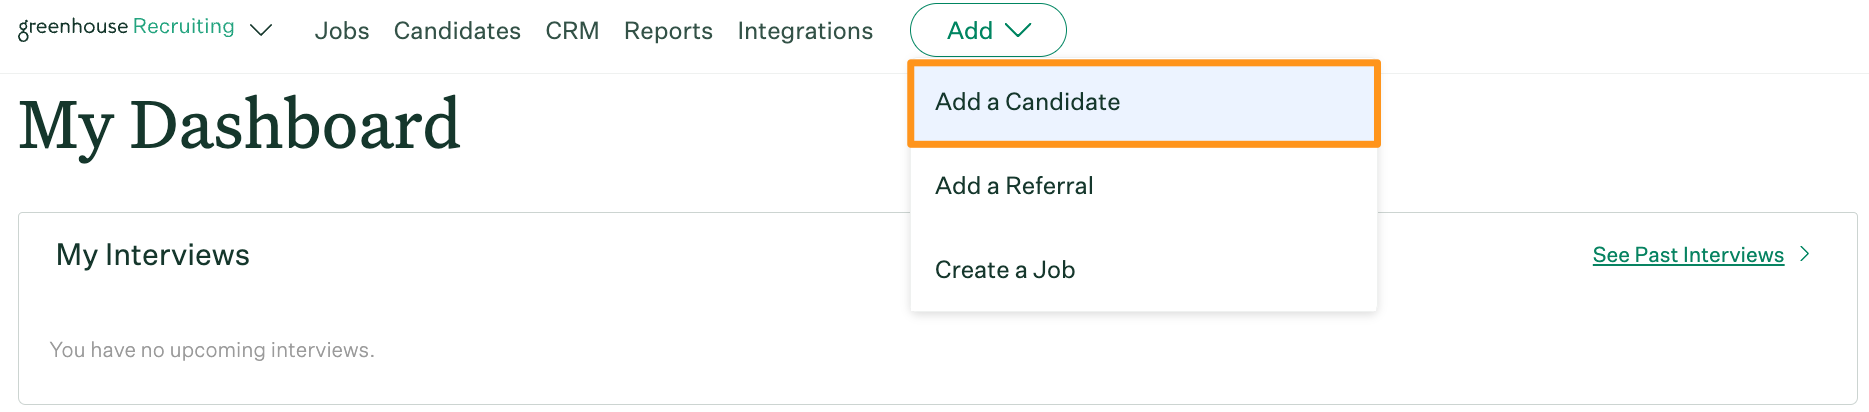Choose Add a Referral from the menu
The height and width of the screenshot is (412, 1869).
coord(1014,186)
